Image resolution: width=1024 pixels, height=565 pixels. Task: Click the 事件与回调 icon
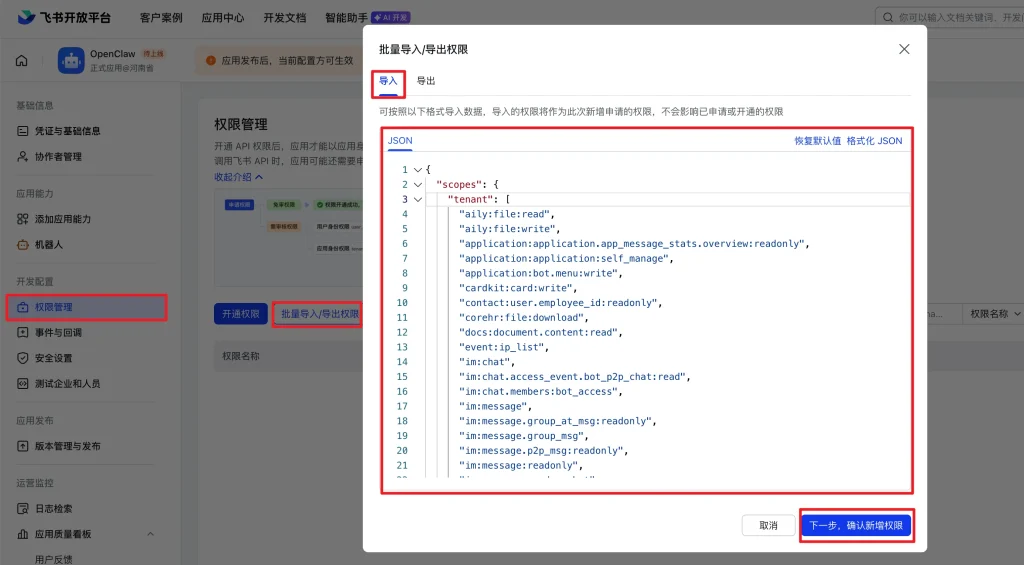(23, 332)
